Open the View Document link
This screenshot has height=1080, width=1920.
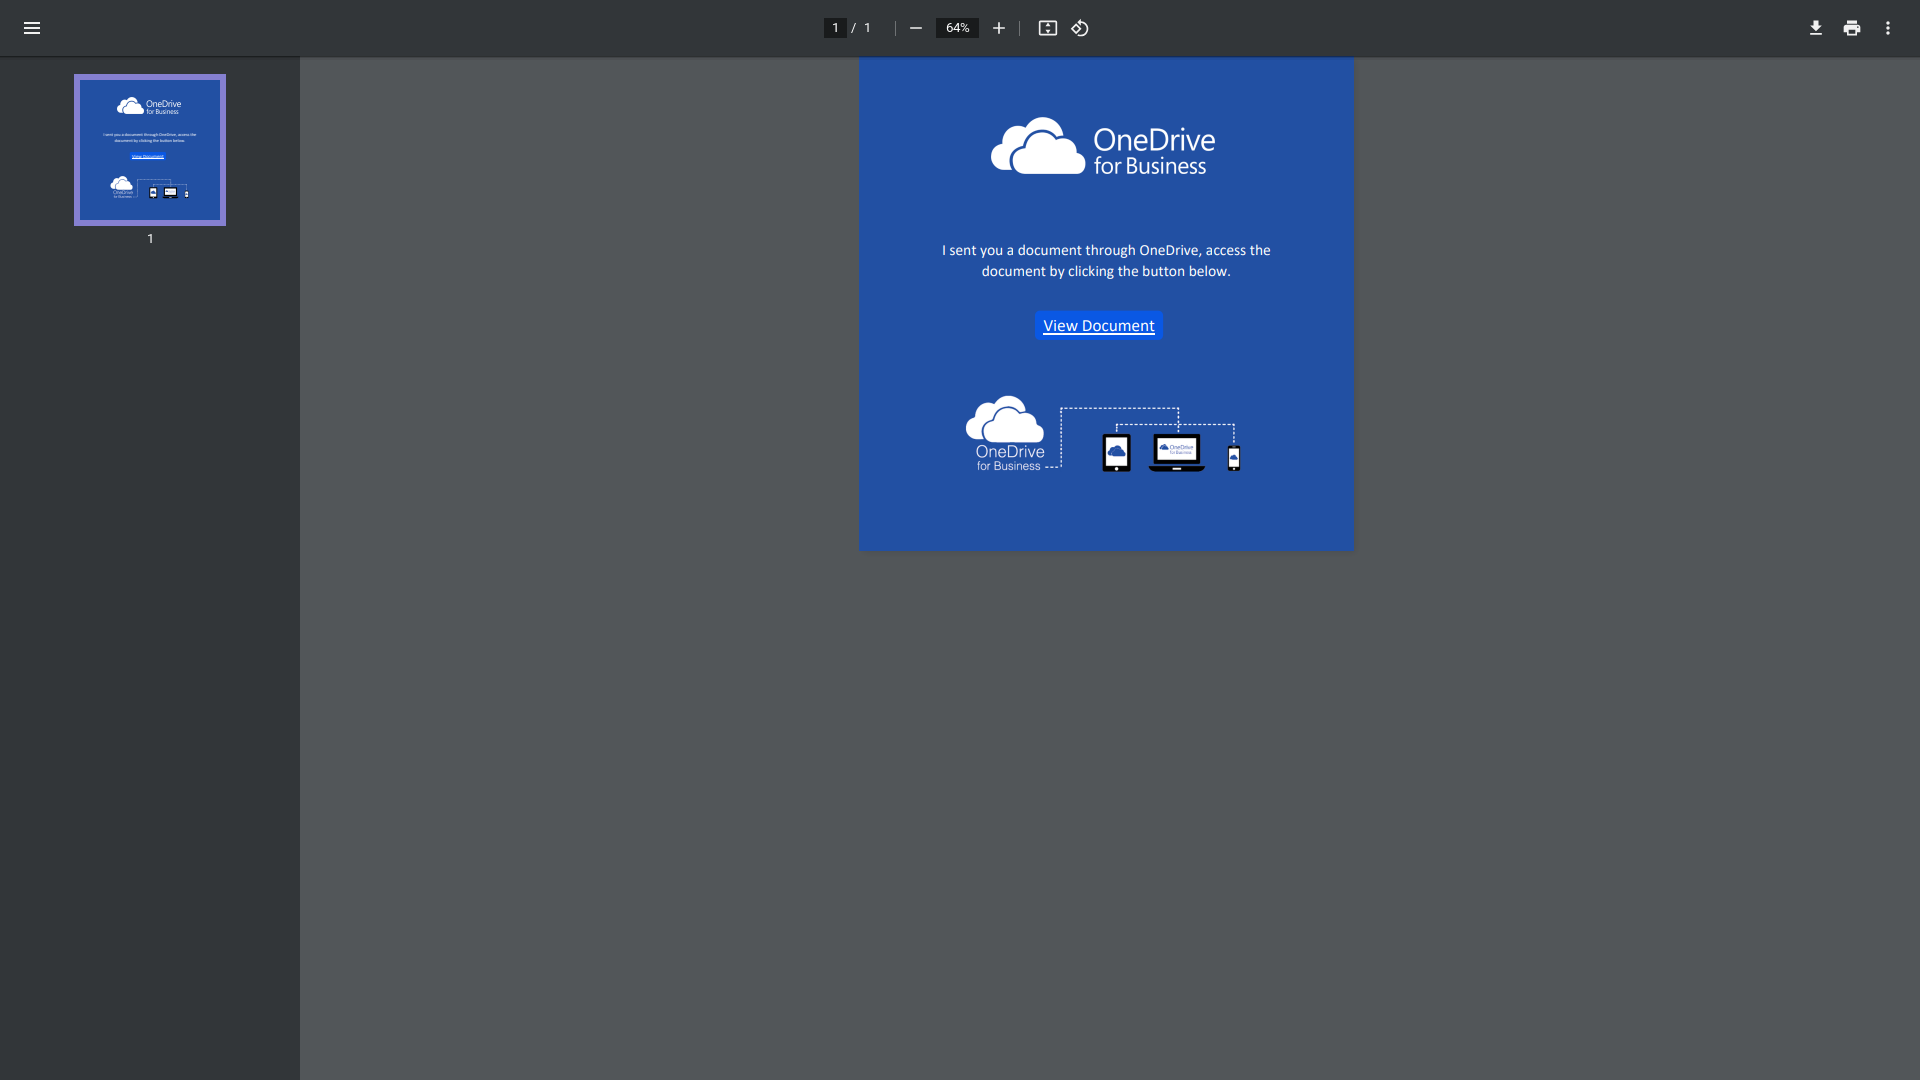(1098, 326)
